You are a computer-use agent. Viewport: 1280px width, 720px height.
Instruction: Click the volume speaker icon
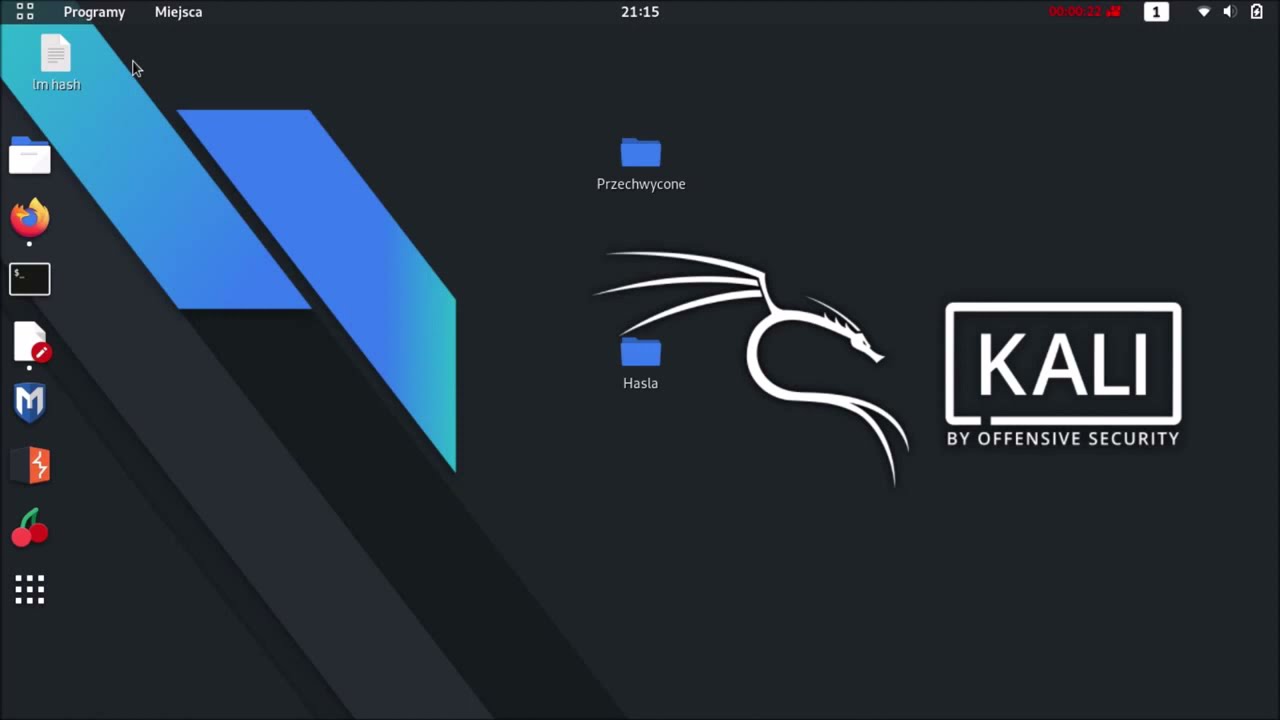[x=1230, y=12]
